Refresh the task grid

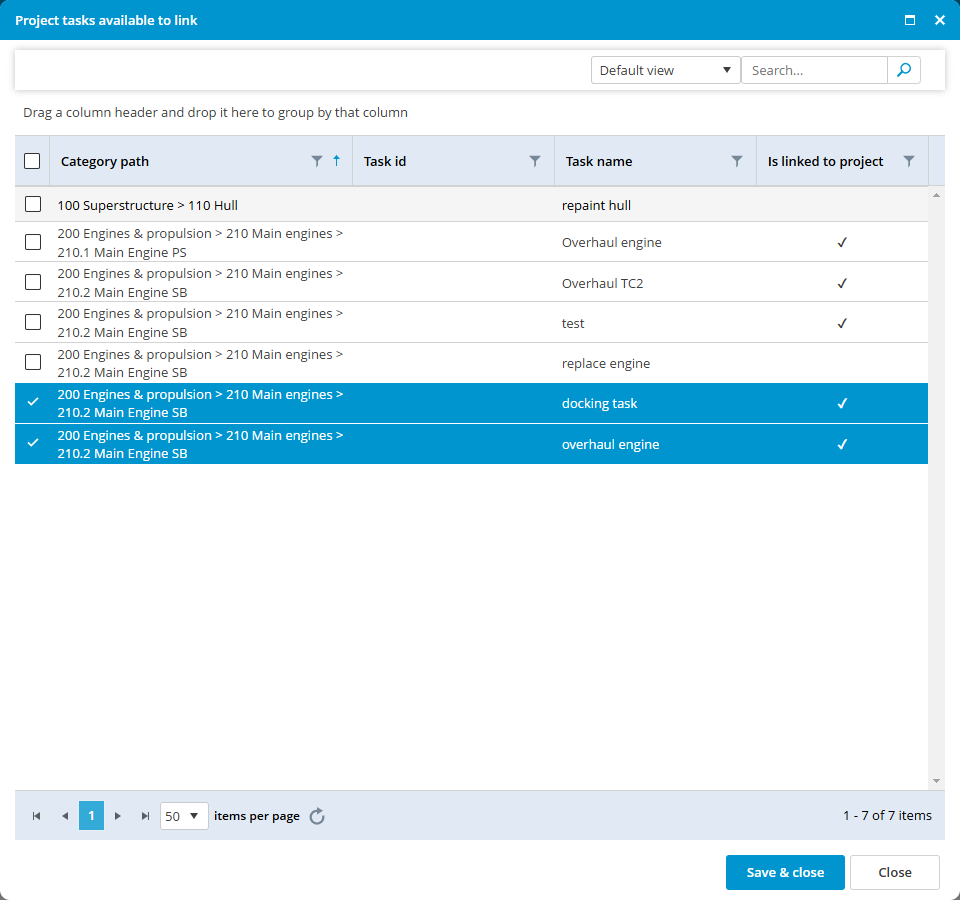click(317, 816)
